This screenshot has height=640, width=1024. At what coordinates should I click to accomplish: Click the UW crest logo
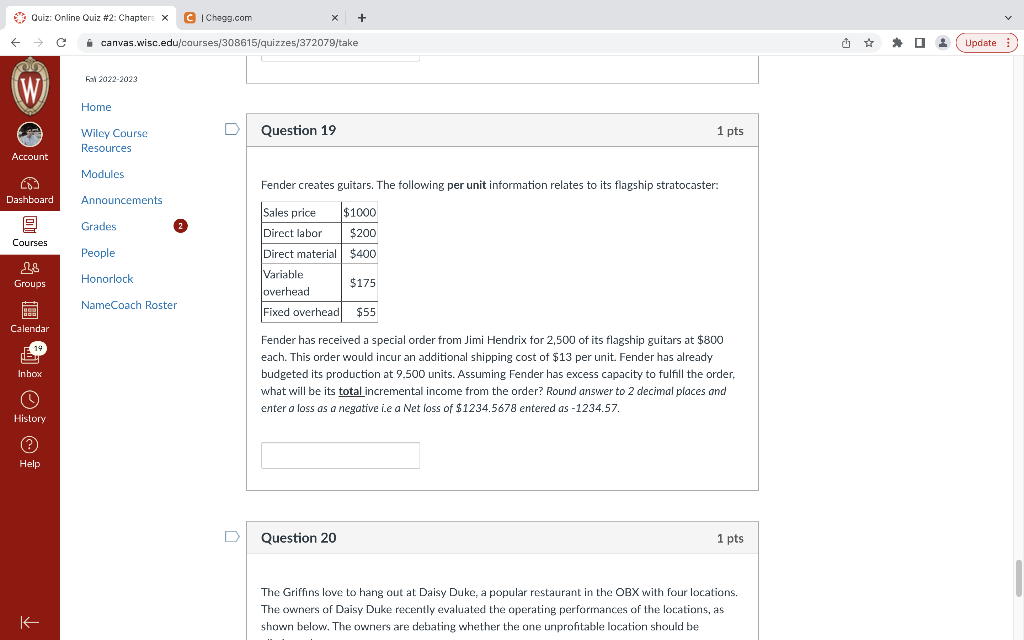coord(29,86)
